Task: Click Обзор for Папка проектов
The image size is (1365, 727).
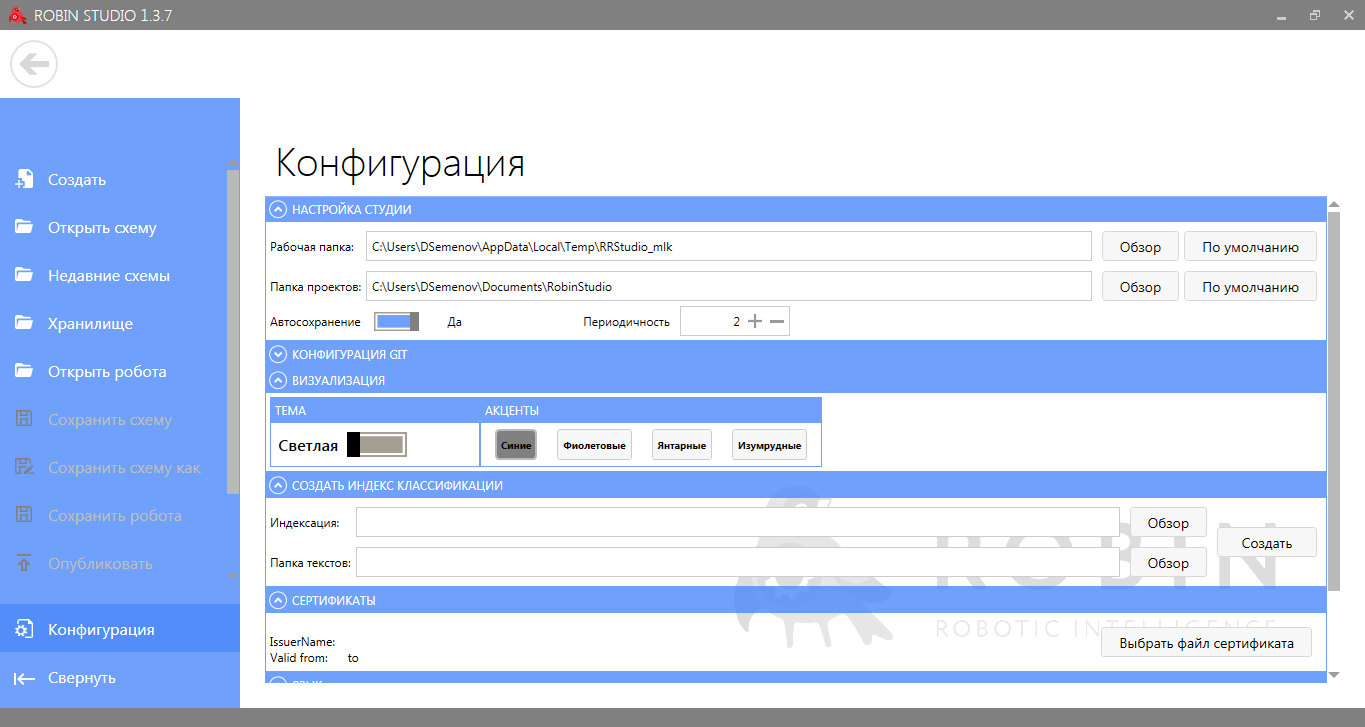Action: point(1140,286)
